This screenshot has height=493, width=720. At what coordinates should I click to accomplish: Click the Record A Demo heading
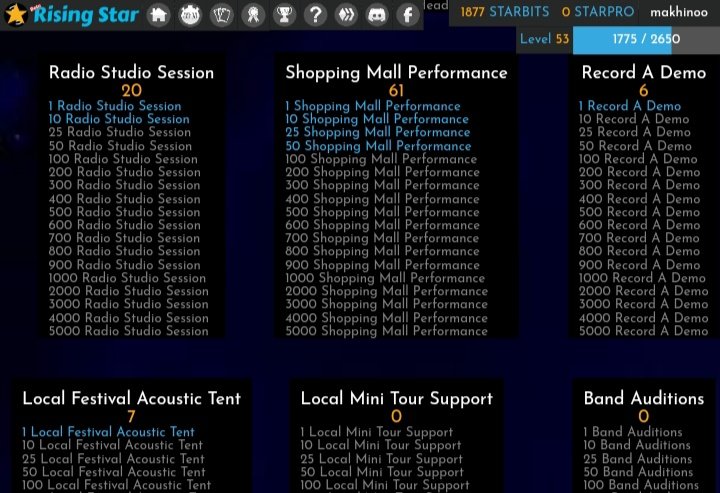pyautogui.click(x=644, y=73)
